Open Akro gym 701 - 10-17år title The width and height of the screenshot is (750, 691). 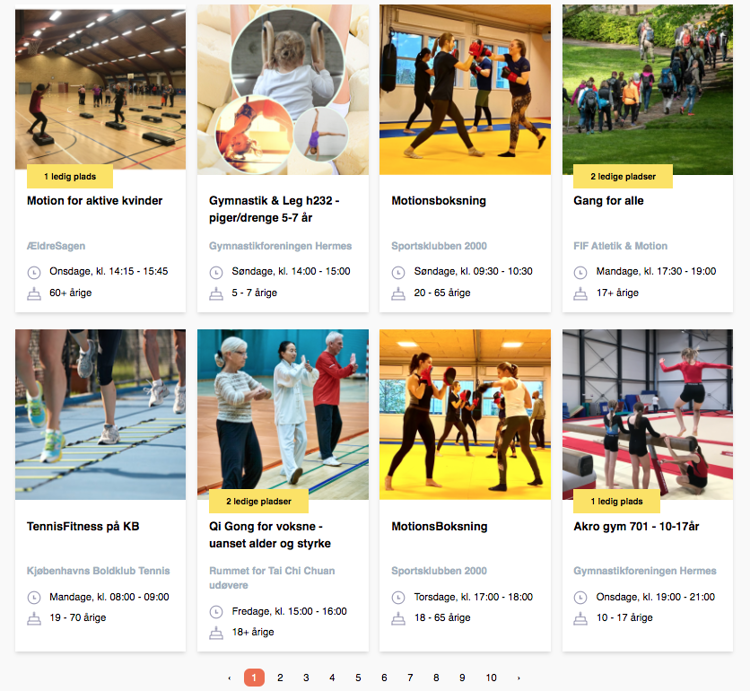pos(636,526)
